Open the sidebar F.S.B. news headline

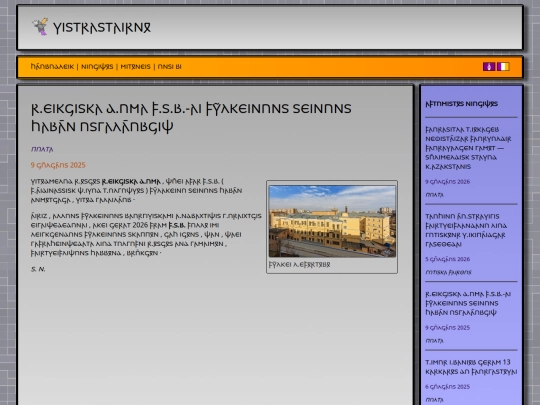(x=468, y=303)
